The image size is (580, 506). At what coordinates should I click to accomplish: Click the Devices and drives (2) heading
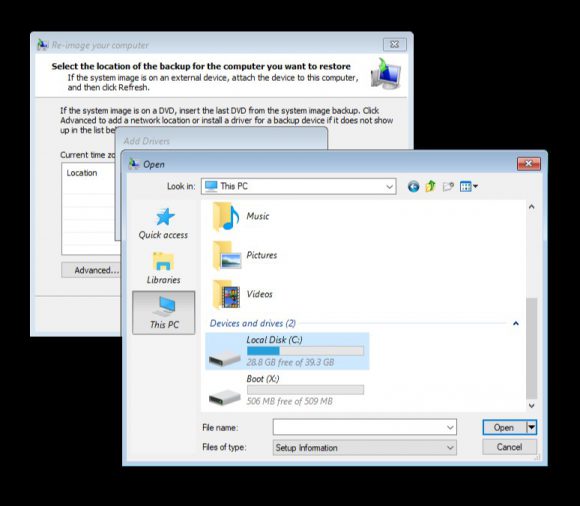[x=253, y=324]
